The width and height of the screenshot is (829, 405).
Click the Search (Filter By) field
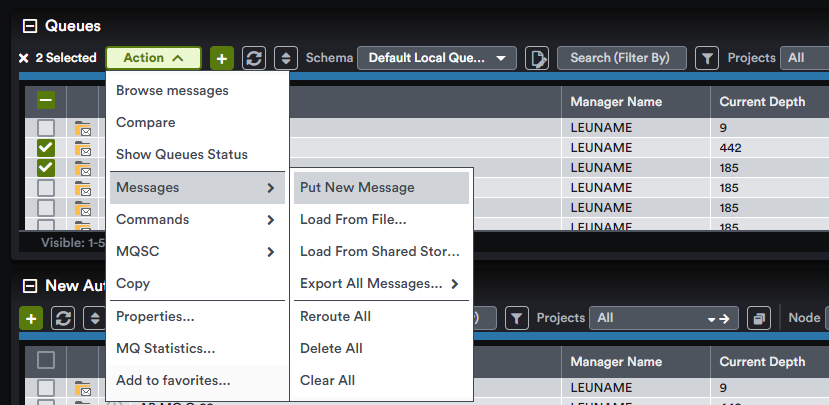(x=622, y=58)
